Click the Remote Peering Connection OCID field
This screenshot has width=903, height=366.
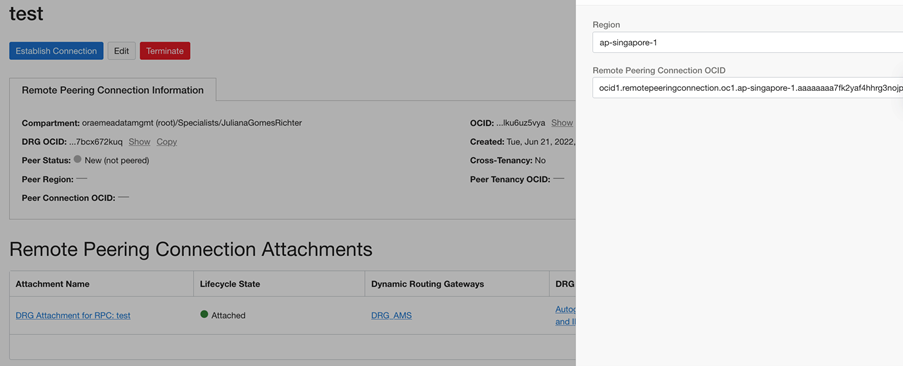[x=748, y=87]
